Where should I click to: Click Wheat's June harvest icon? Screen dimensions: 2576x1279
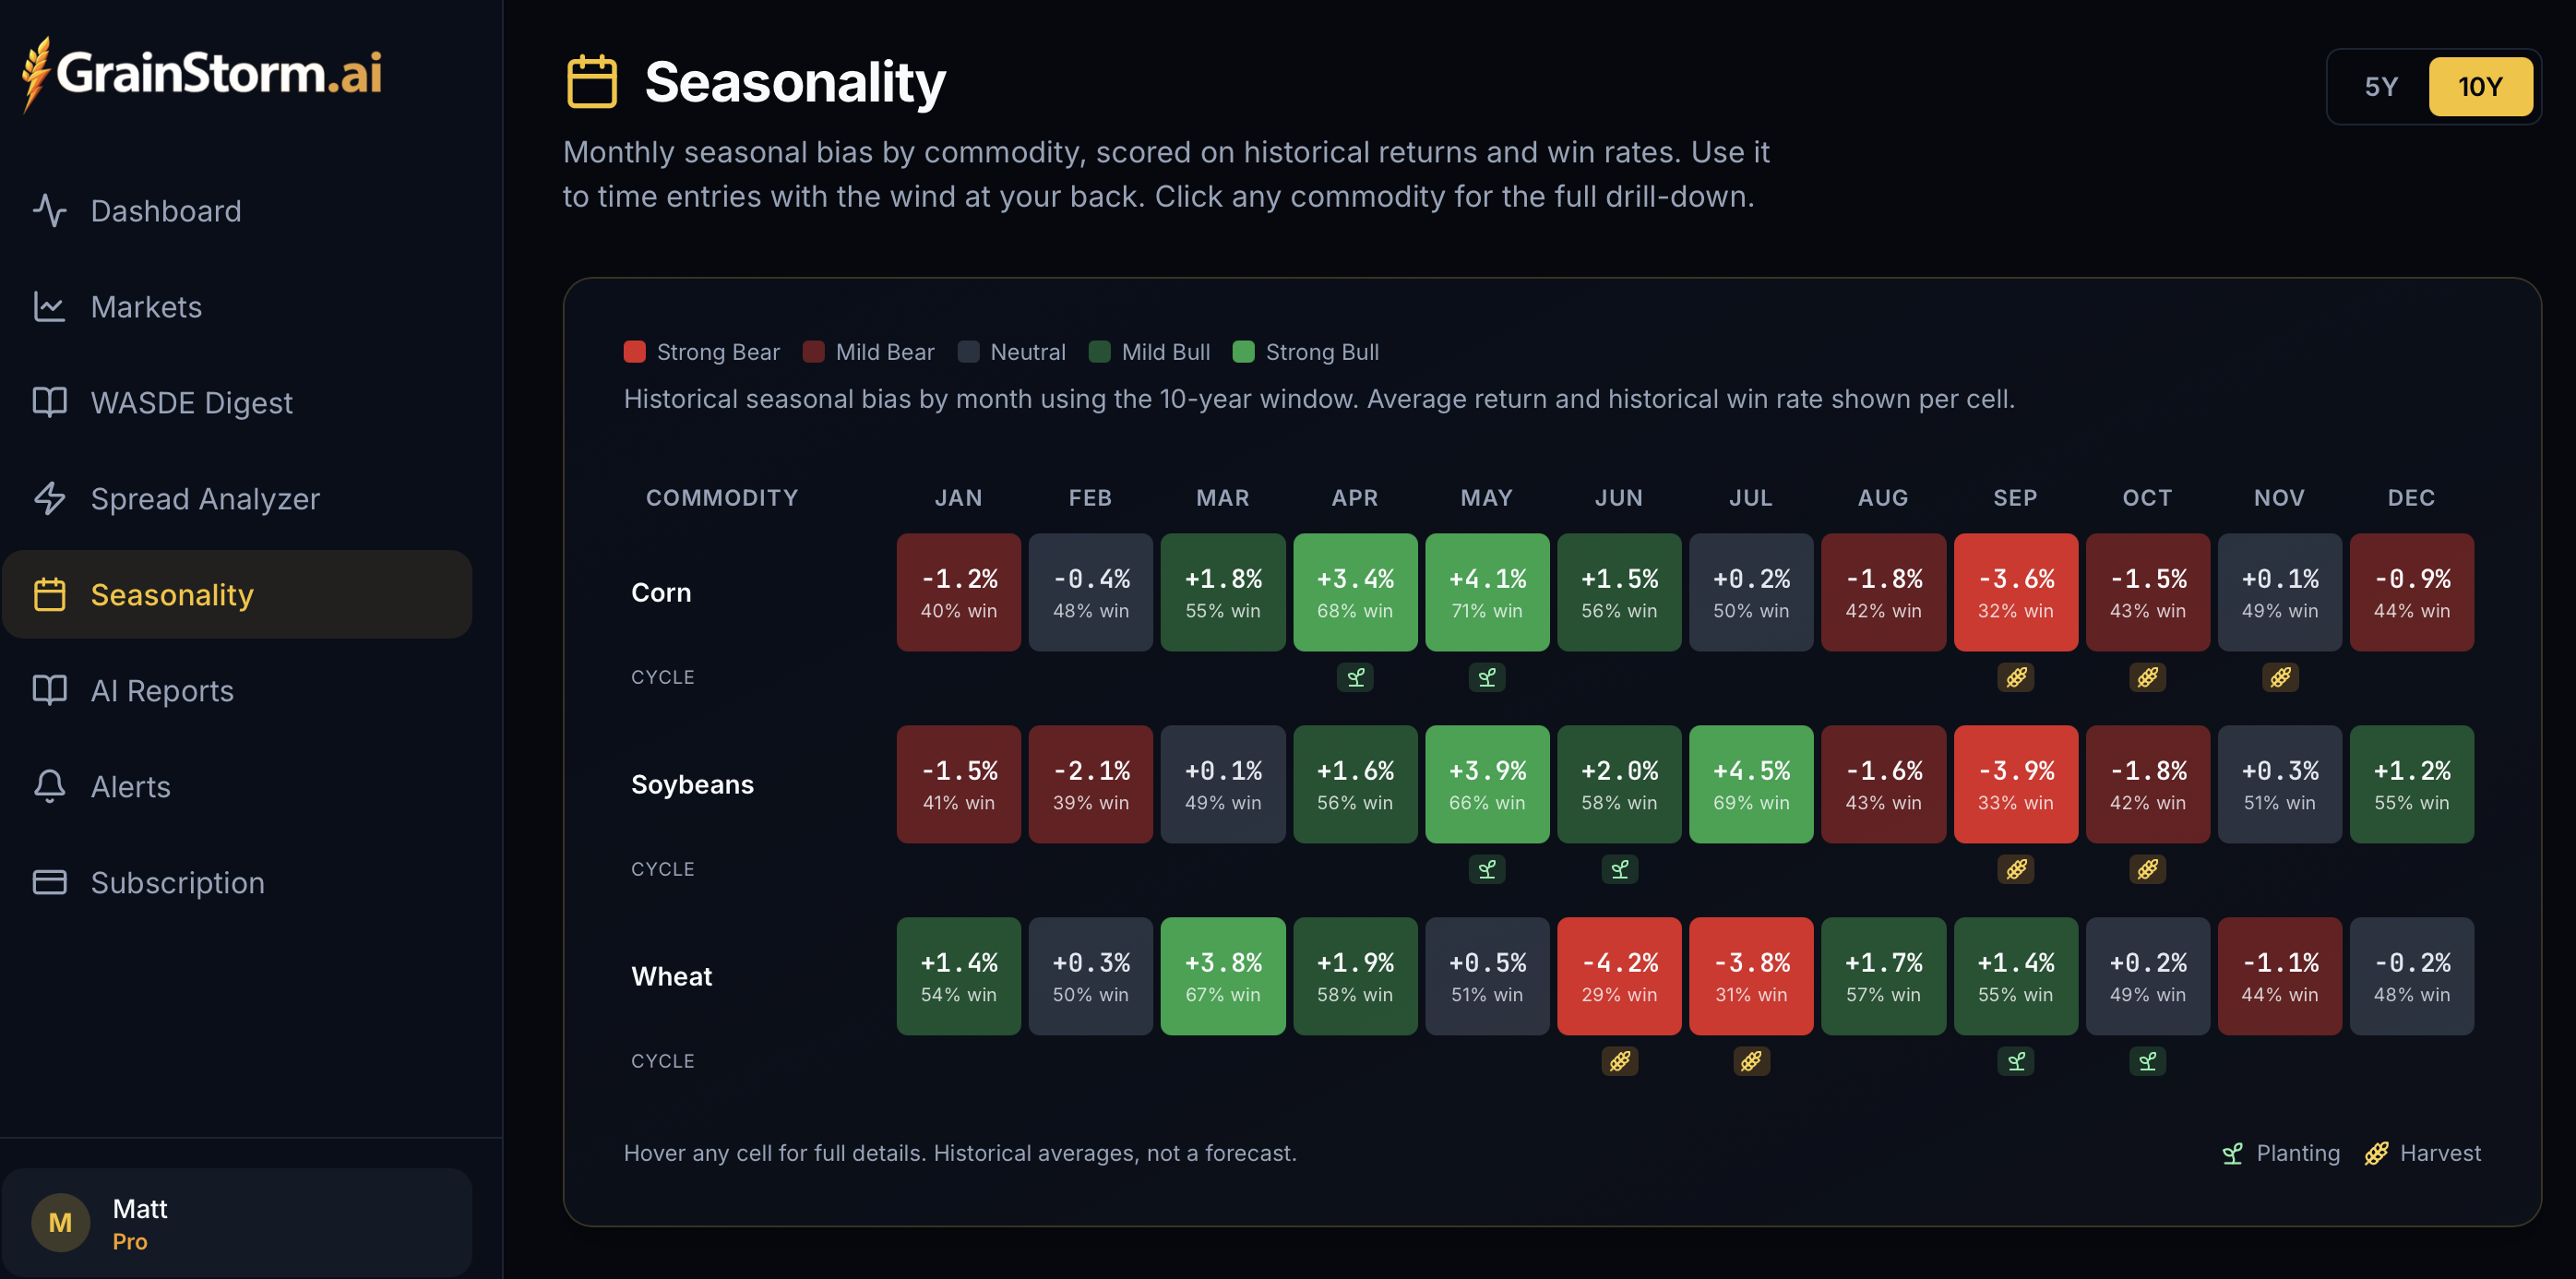click(x=1619, y=1062)
